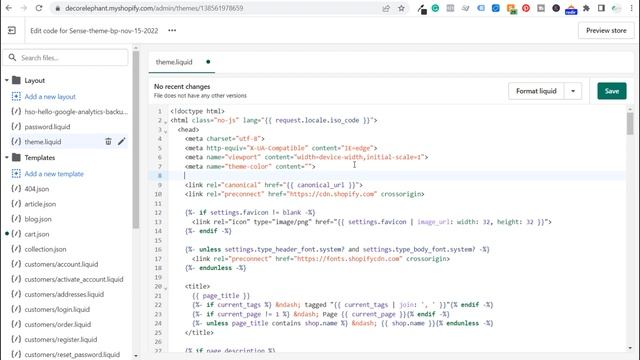The image size is (640, 360).
Task: Fold the html tag at line 2
Action: pos(166,122)
